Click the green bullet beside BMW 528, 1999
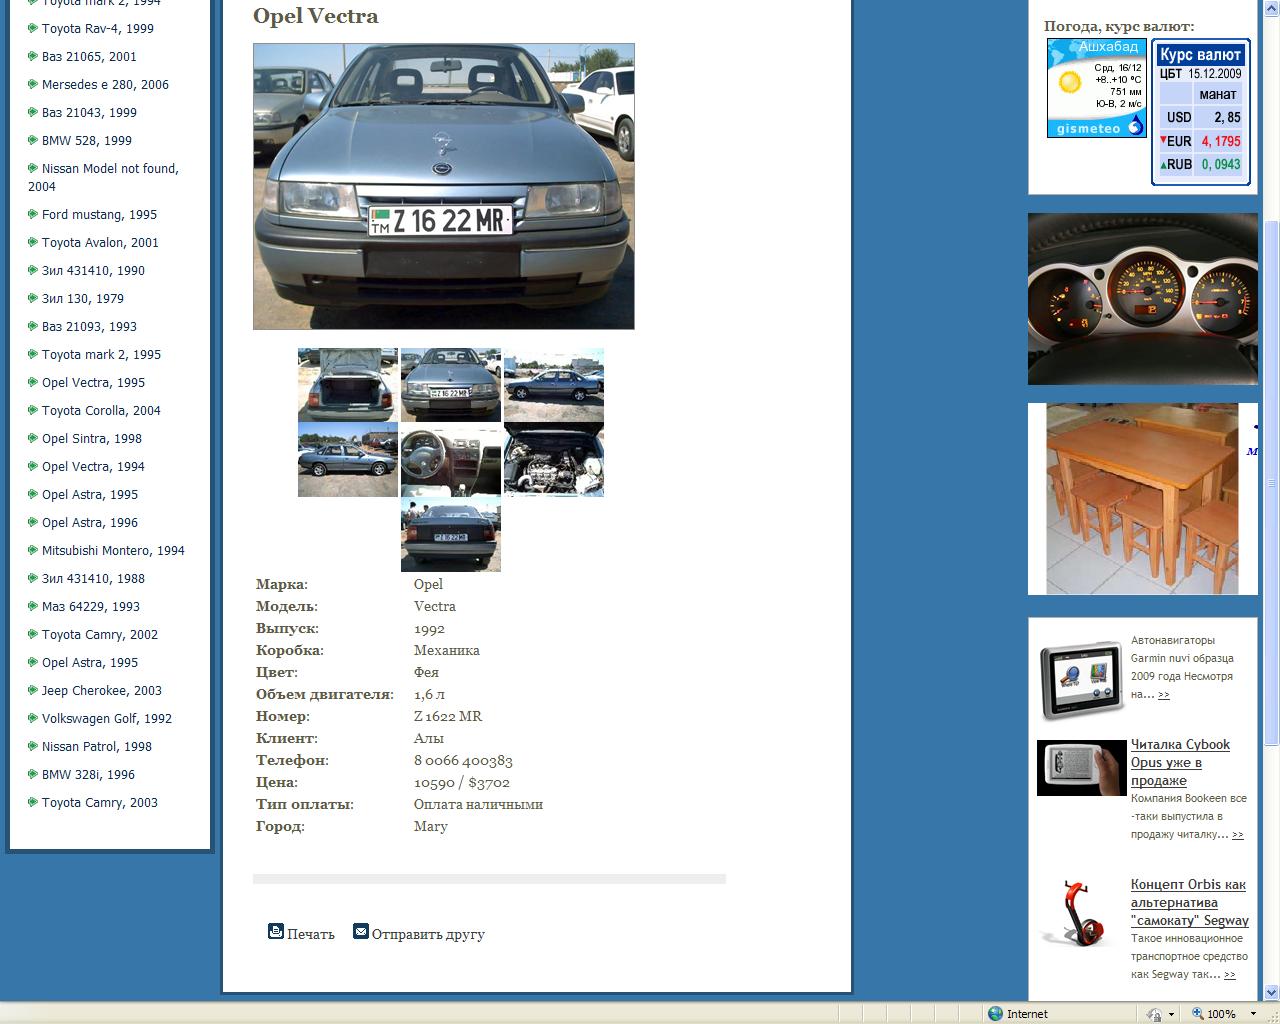 pos(33,140)
